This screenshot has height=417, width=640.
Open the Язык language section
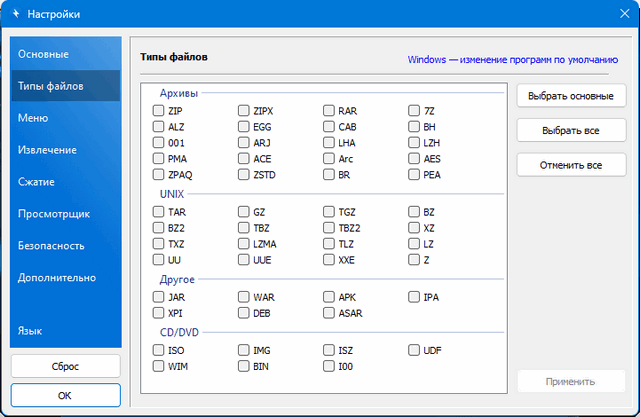(x=30, y=330)
